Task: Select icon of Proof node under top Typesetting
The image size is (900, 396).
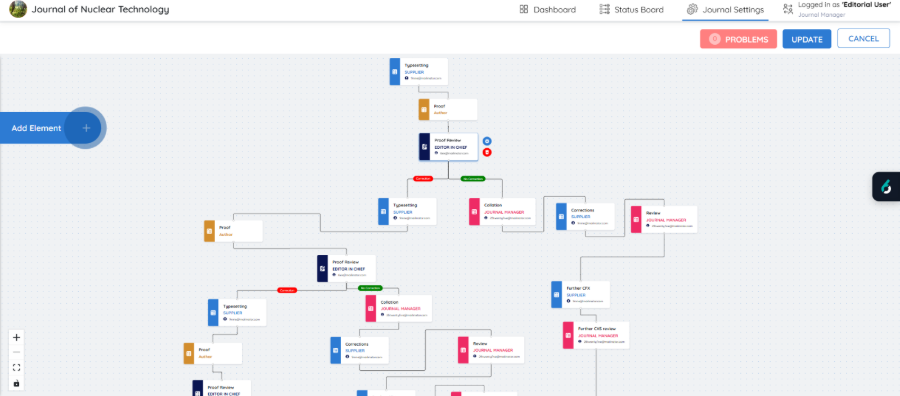Action: pos(424,110)
